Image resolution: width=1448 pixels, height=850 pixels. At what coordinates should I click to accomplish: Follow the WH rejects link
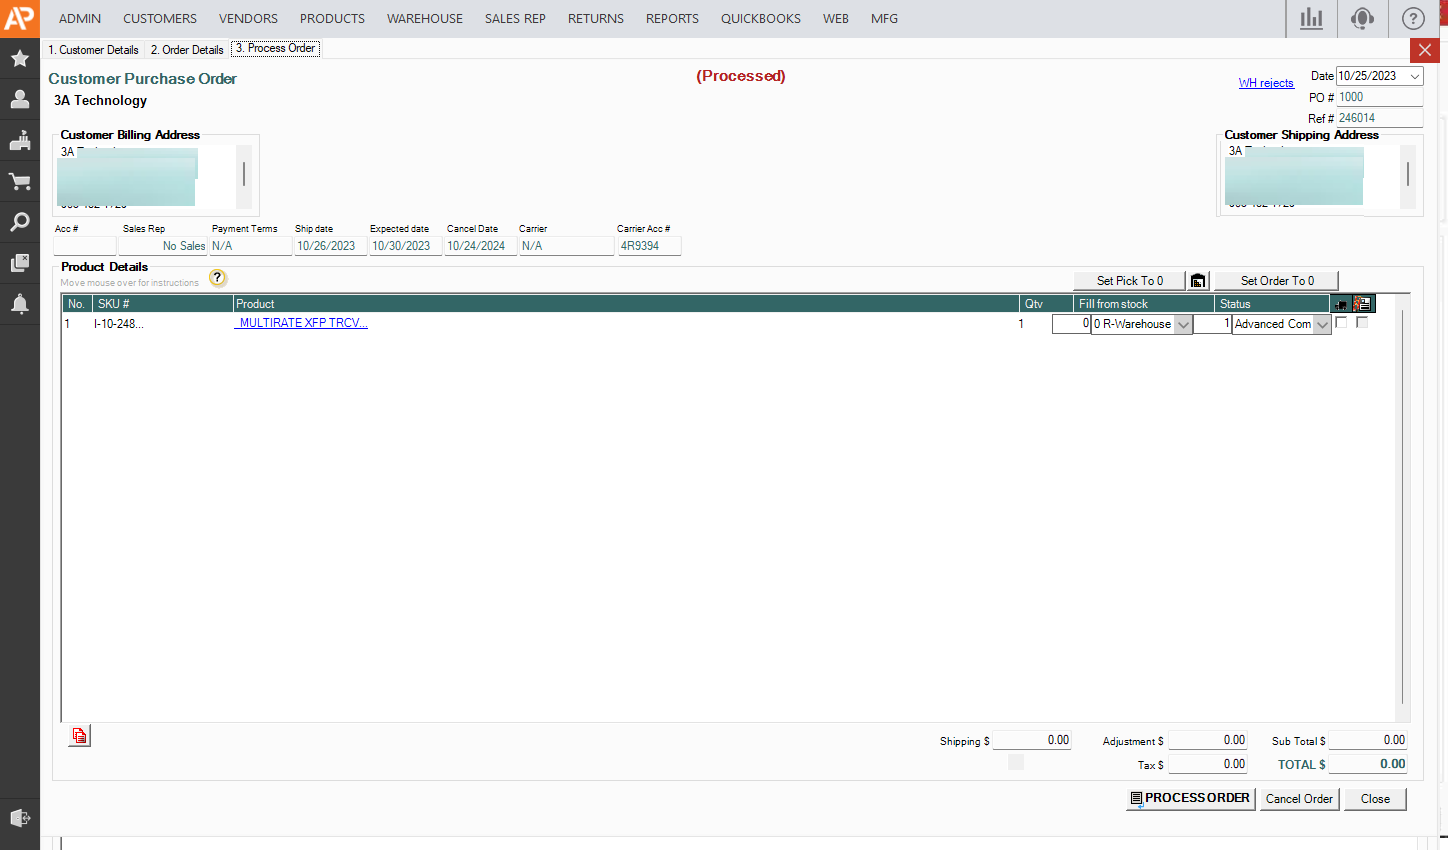[x=1265, y=83]
